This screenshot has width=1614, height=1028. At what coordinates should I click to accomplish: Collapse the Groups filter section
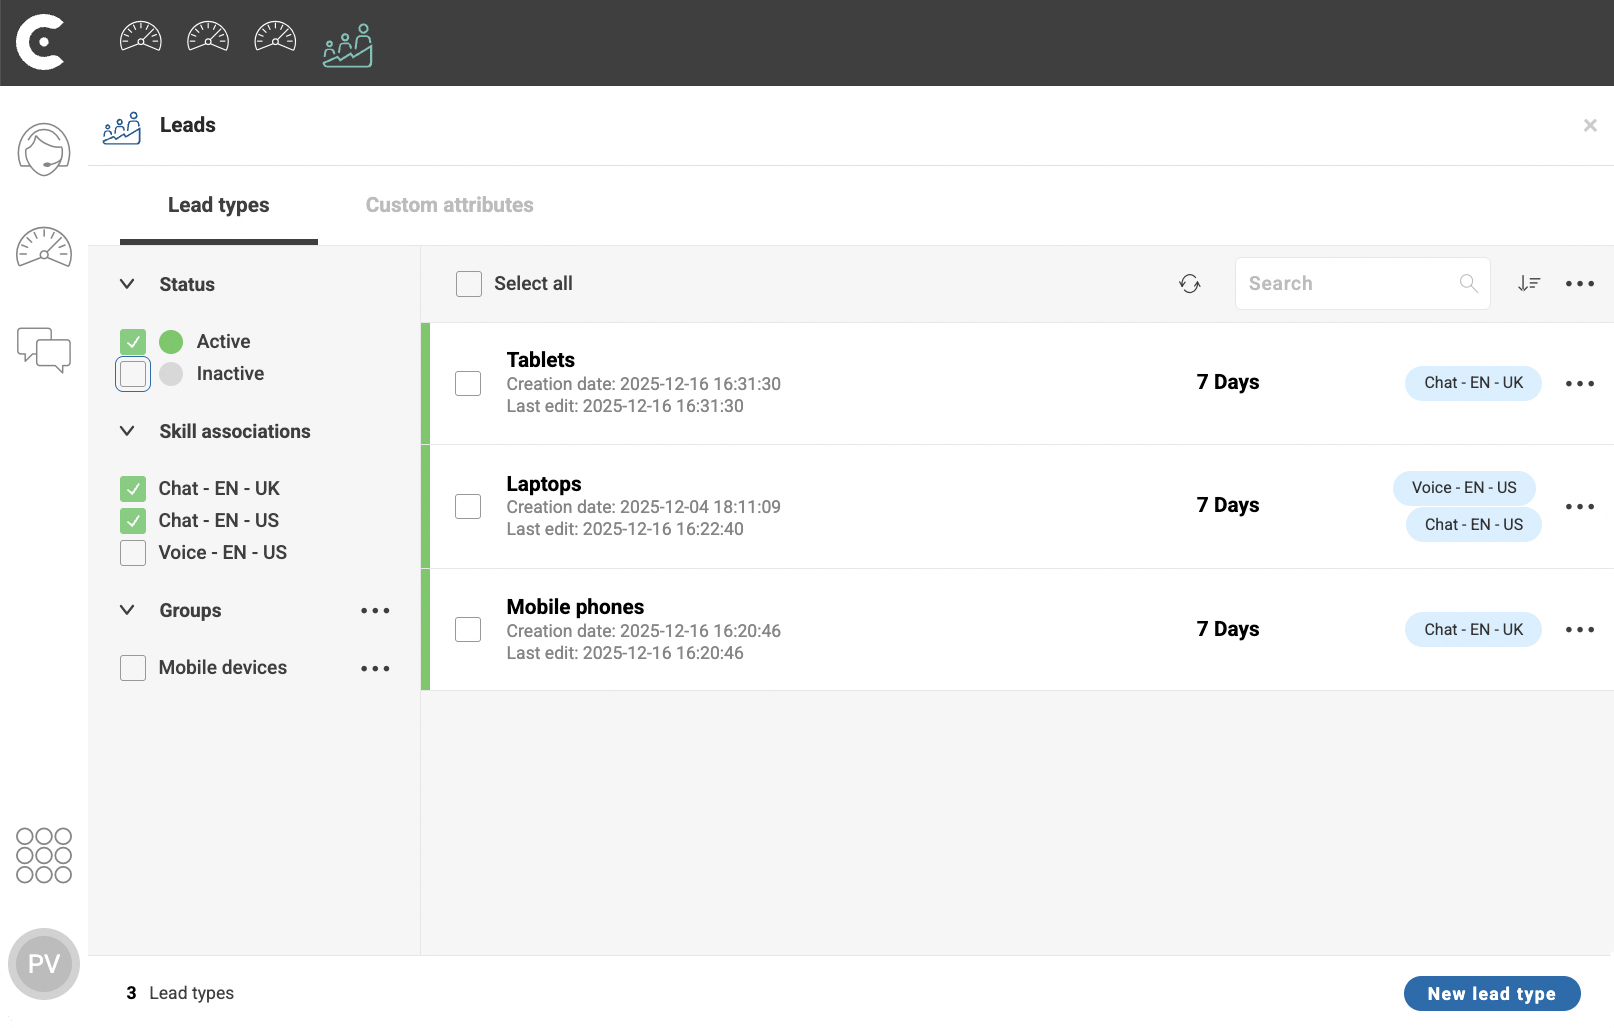127,610
